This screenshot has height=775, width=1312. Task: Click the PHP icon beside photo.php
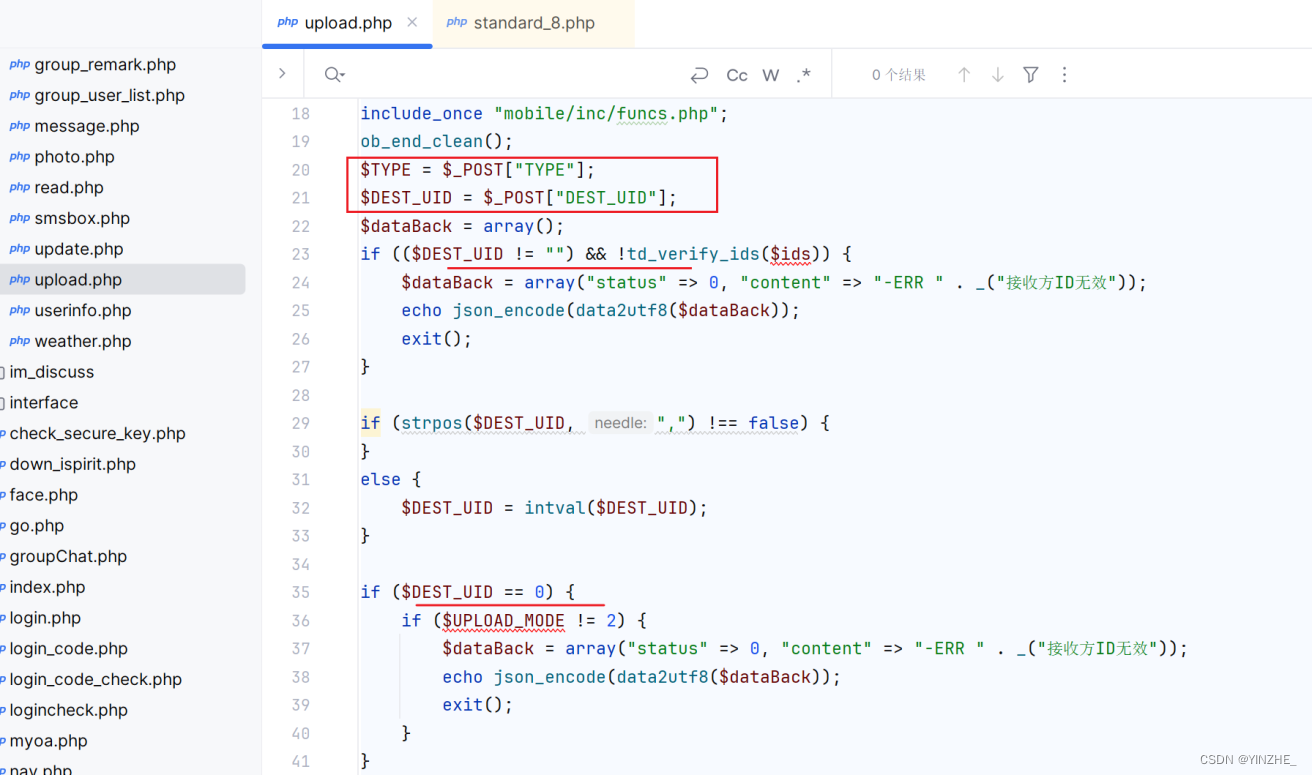pos(20,157)
